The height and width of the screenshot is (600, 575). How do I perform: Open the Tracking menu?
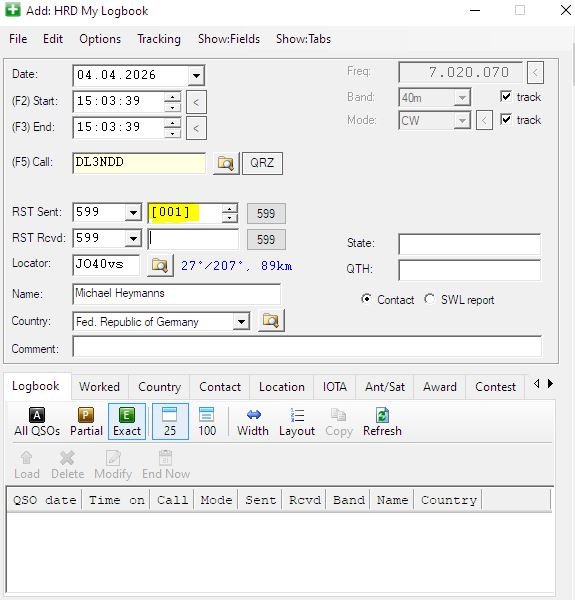pyautogui.click(x=159, y=39)
